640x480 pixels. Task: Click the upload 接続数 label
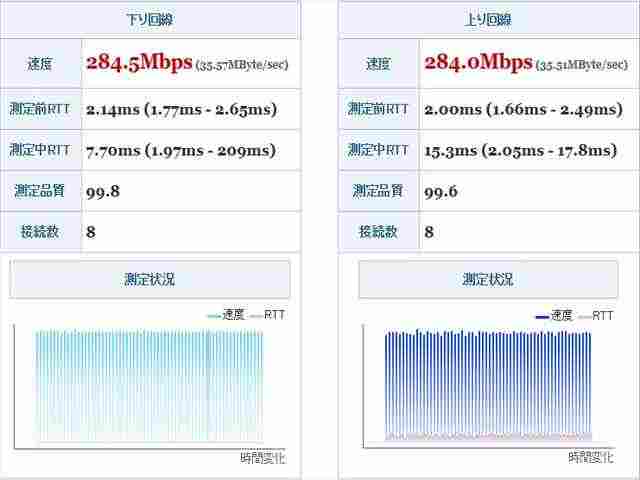[378, 232]
